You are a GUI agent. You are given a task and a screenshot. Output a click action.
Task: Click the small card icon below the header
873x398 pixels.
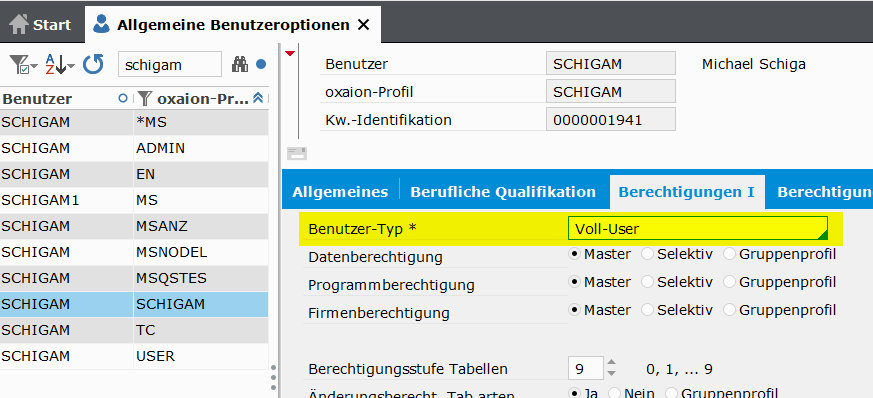(x=297, y=154)
